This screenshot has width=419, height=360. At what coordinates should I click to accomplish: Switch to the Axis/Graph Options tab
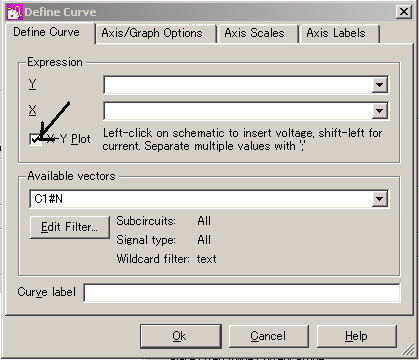pos(152,33)
